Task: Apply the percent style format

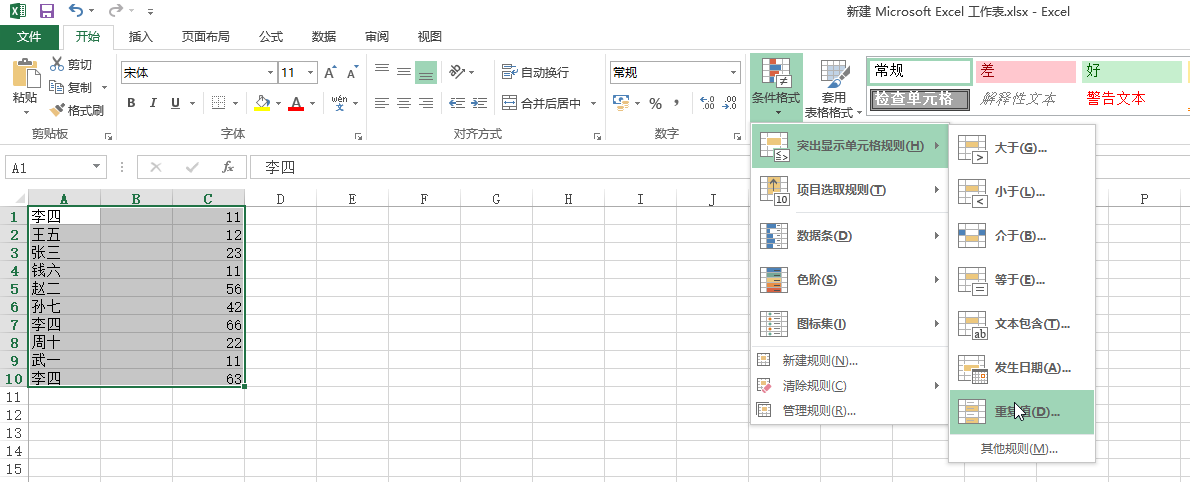Action: point(655,103)
